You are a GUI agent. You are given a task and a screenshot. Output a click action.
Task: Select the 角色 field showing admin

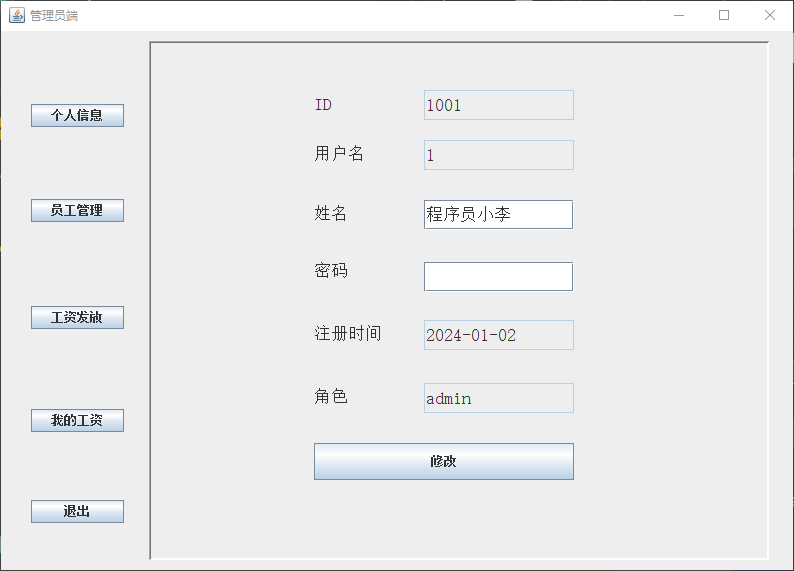click(x=498, y=398)
